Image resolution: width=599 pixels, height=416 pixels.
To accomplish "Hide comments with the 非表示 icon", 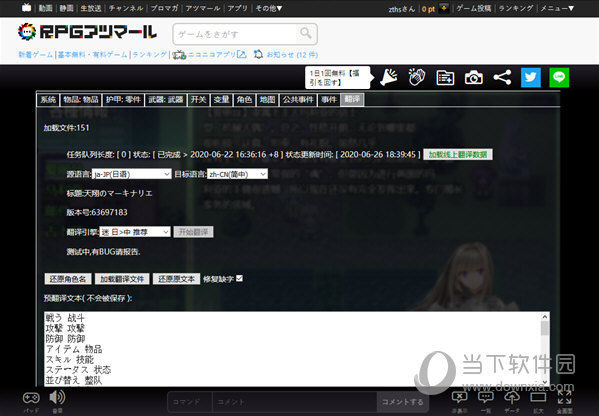I will (x=460, y=398).
